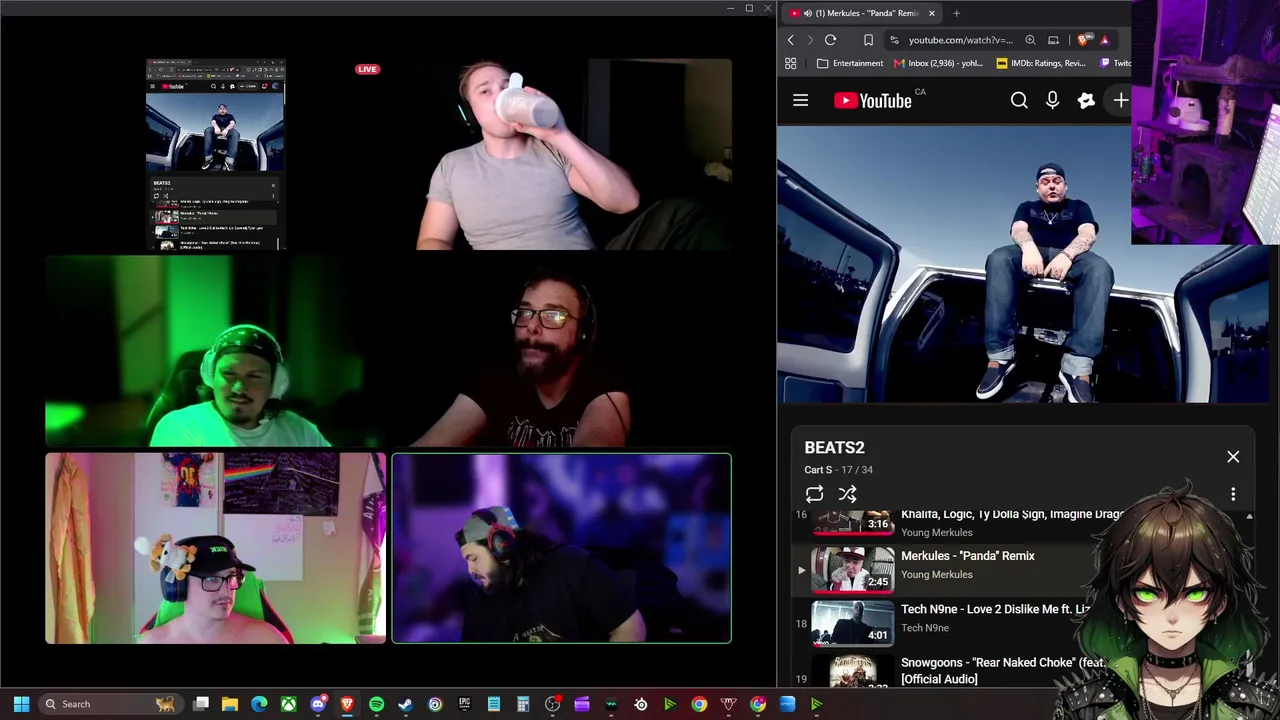1280x720 pixels.
Task: Click the LIVE badge in the stream window
Action: (x=367, y=69)
